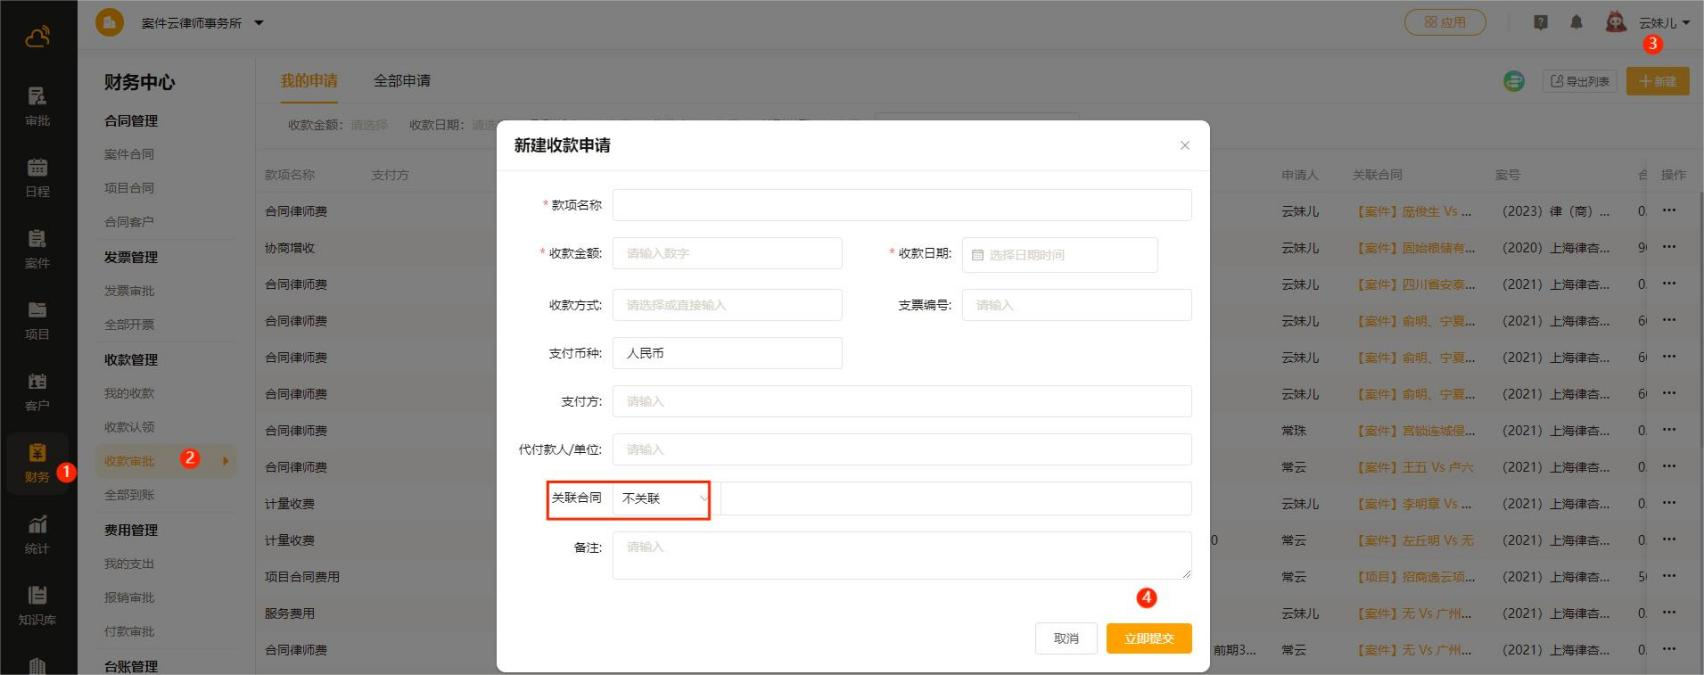Click the notification bell icon
Screen dimensions: 1704x675
1576,22
